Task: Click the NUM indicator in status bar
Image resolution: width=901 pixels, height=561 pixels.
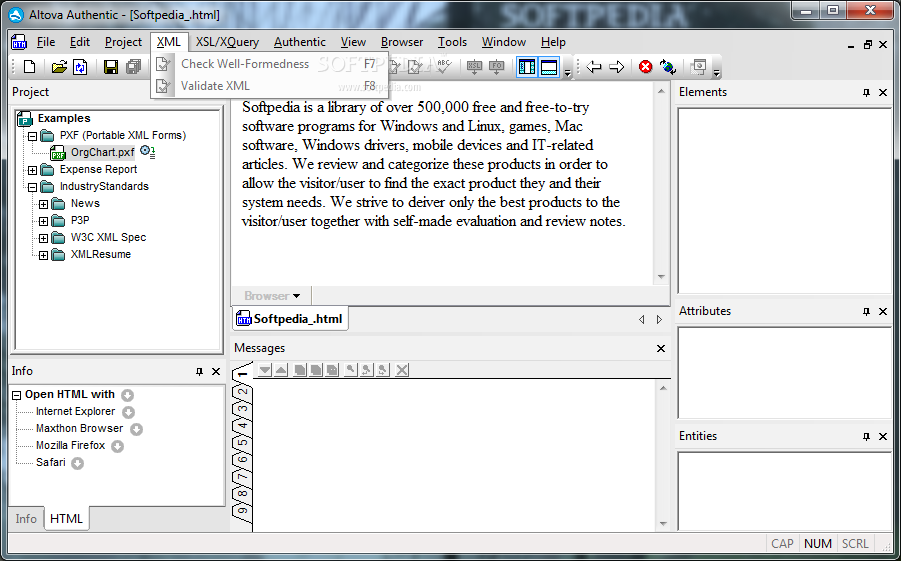Action: [818, 544]
